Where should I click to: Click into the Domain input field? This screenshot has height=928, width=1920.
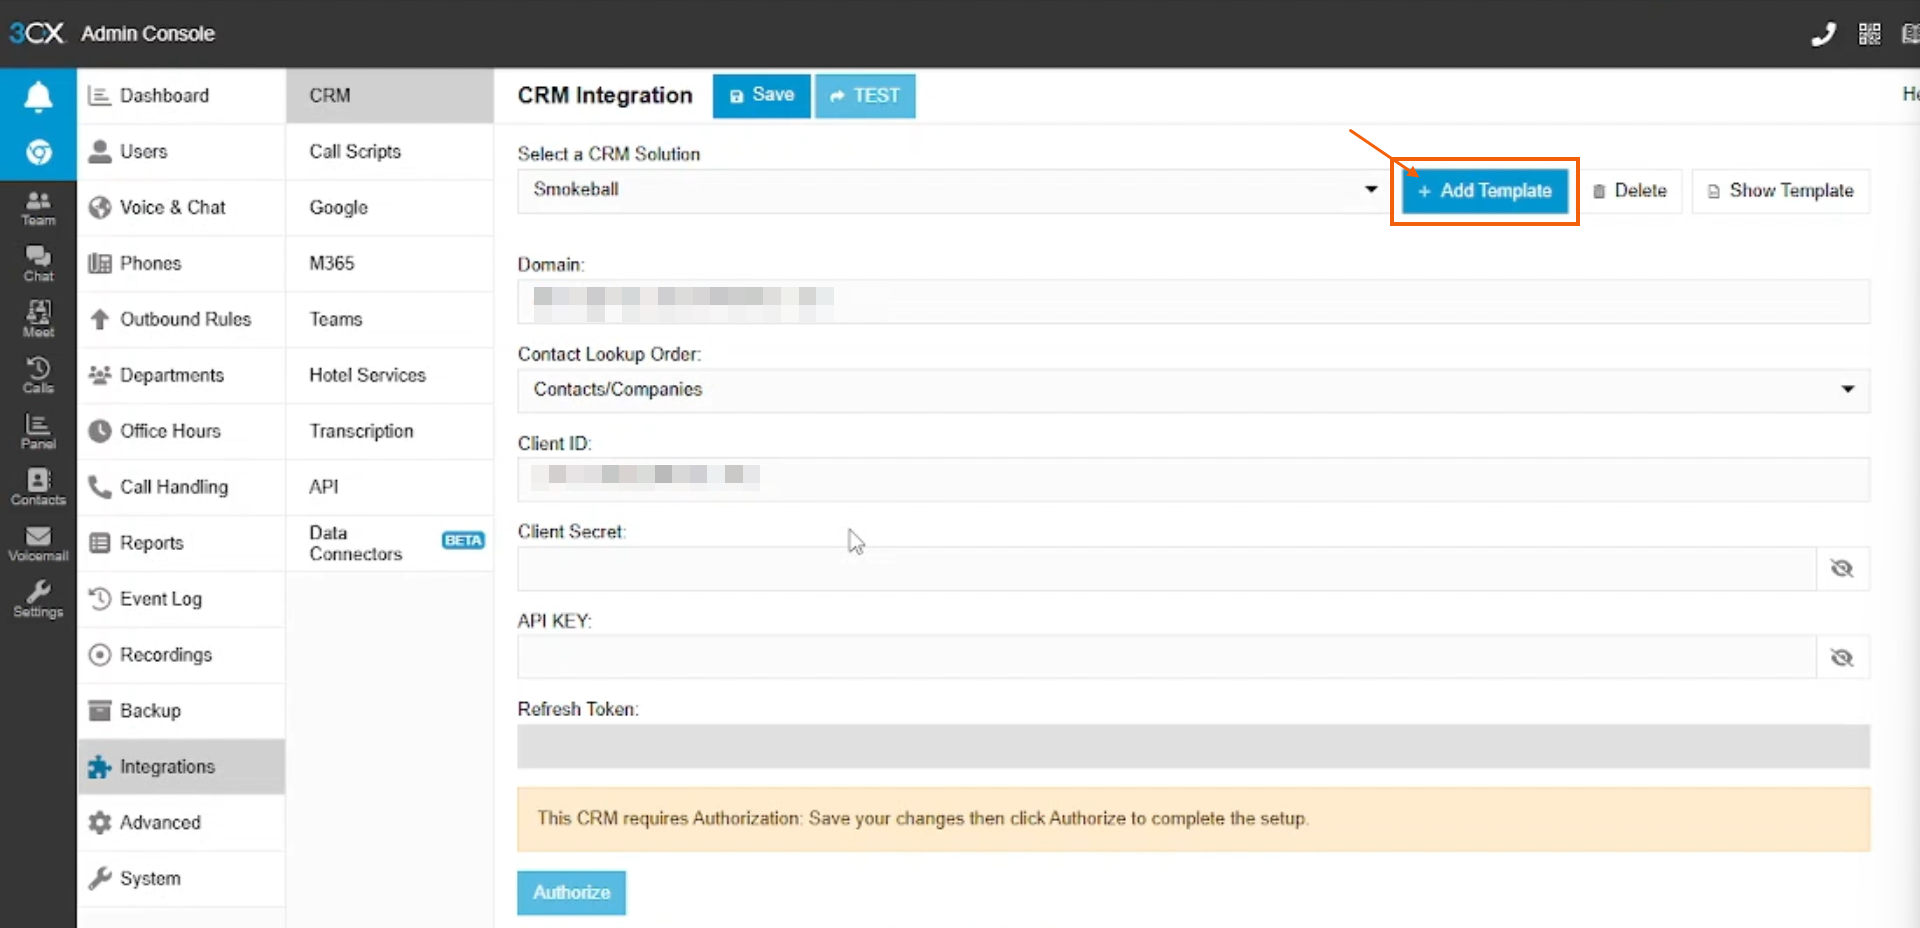click(x=1193, y=301)
